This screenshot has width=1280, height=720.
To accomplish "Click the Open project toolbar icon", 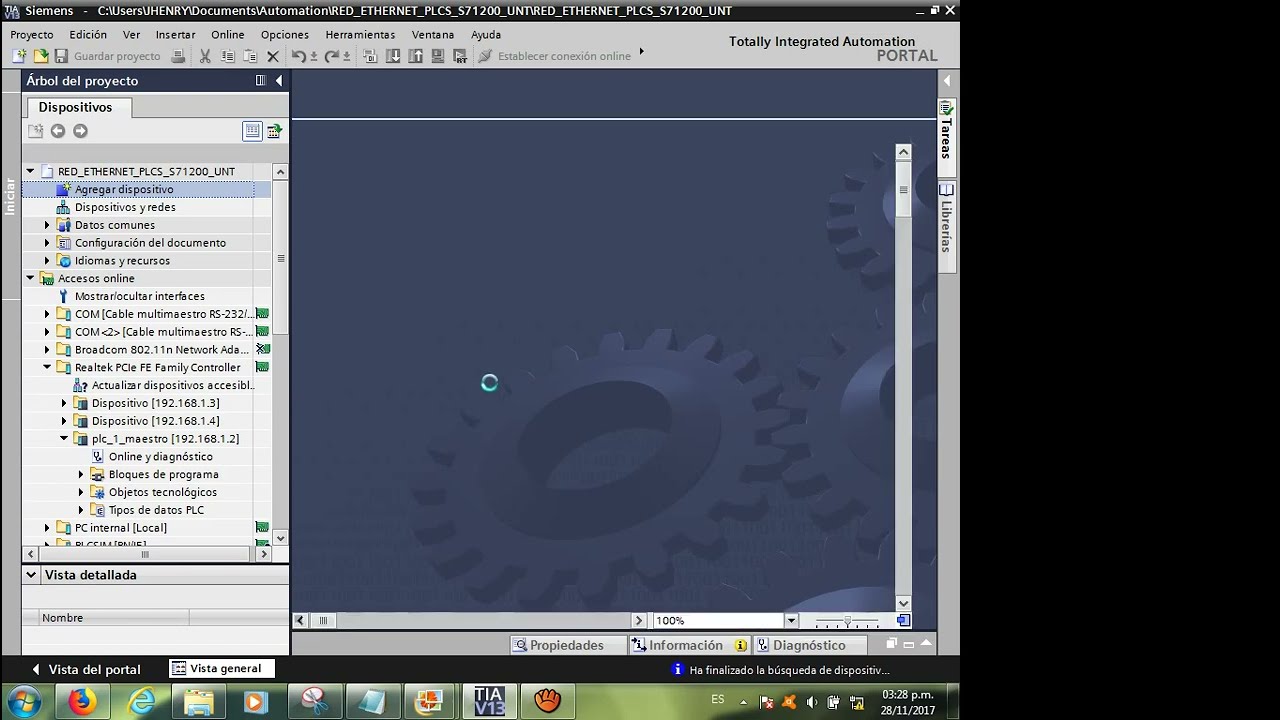I will (x=41, y=56).
